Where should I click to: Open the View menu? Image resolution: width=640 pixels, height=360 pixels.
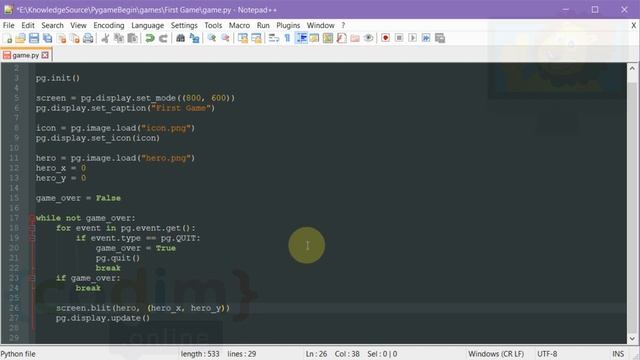click(x=78, y=25)
